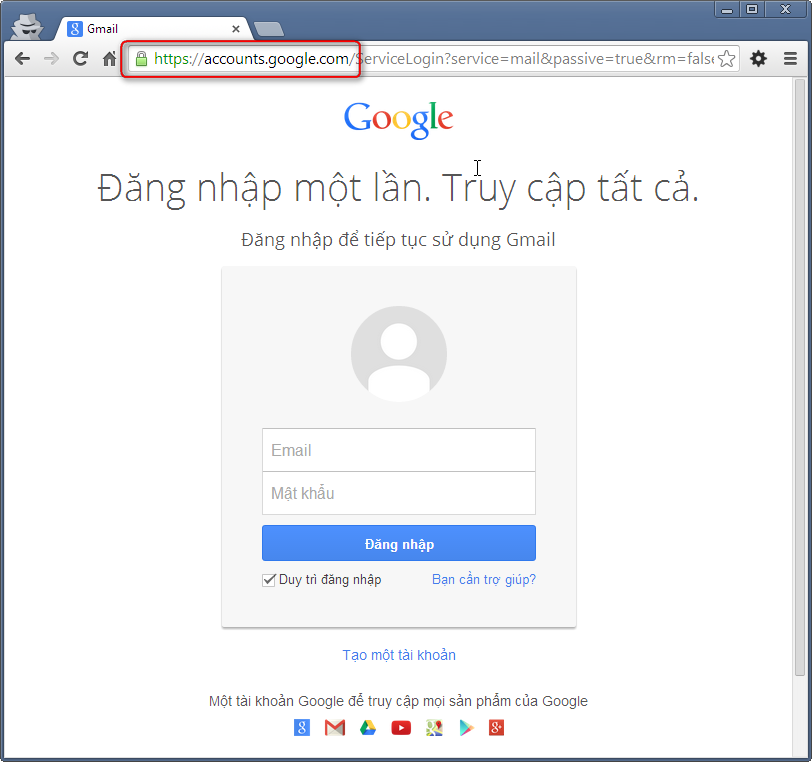Click the gray profile avatar picture
The image size is (812, 762).
(399, 354)
